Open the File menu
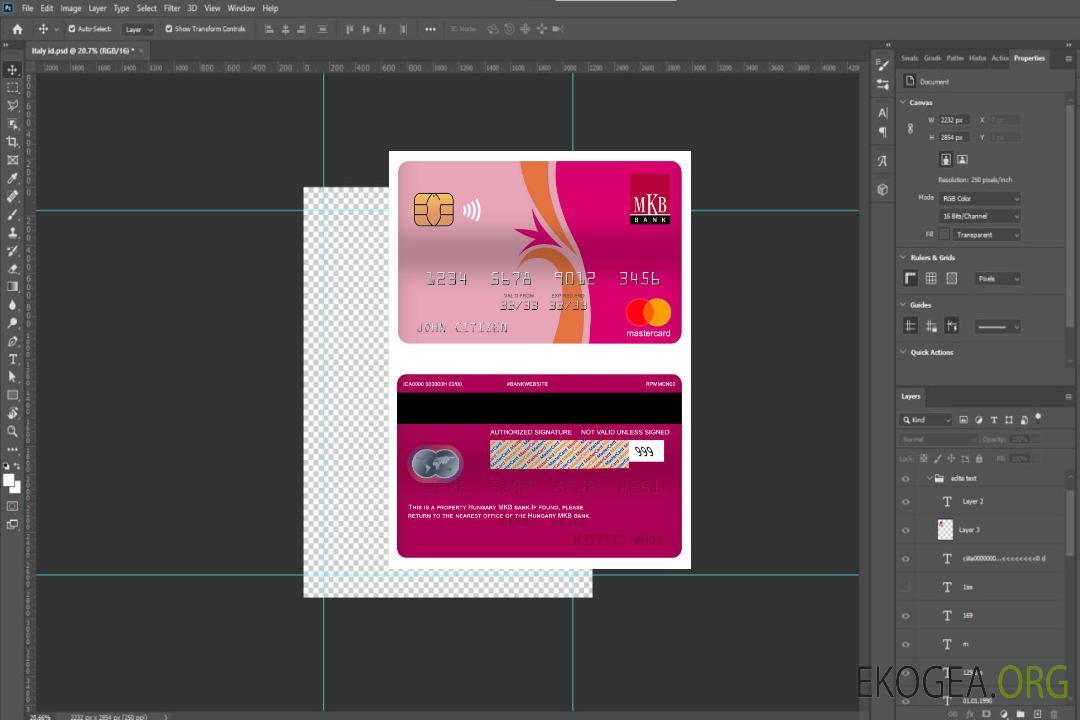The height and width of the screenshot is (720, 1080). (27, 8)
